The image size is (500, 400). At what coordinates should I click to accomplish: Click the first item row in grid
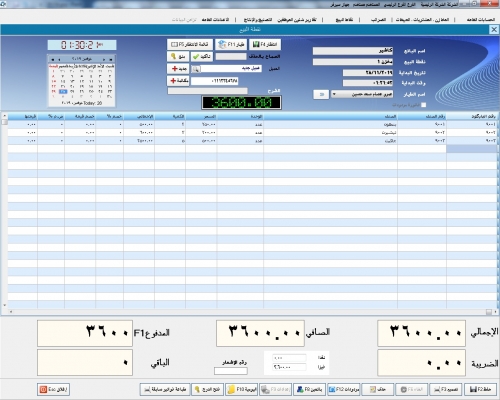click(252, 124)
